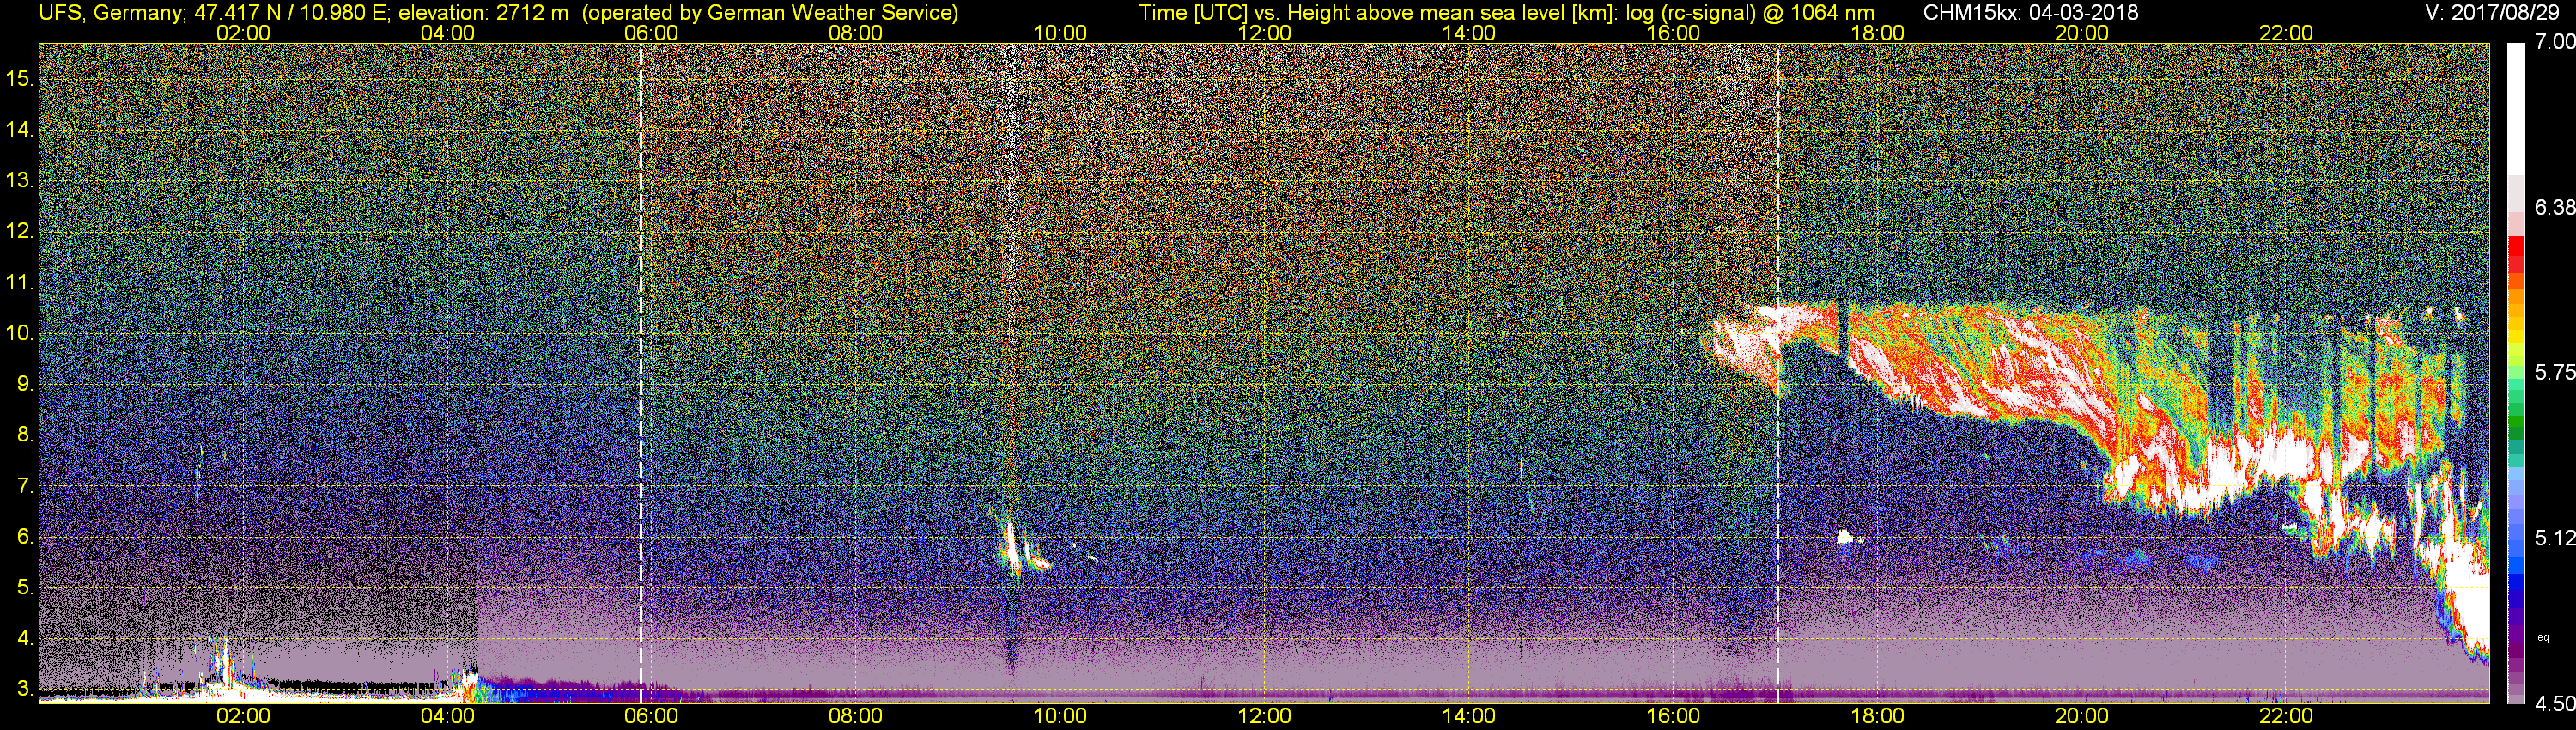Select the 5. km height axis label
Screen dimensions: 2576x730
(x=25, y=588)
